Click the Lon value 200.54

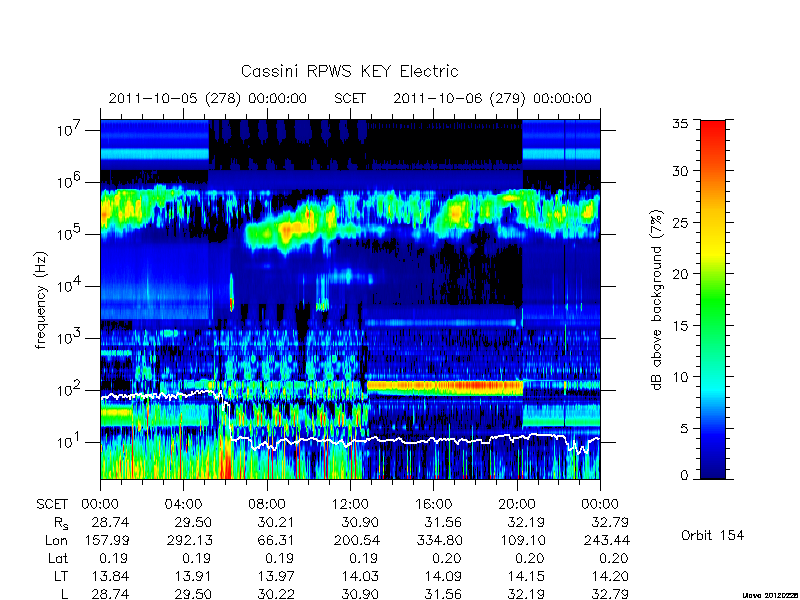[x=357, y=540]
